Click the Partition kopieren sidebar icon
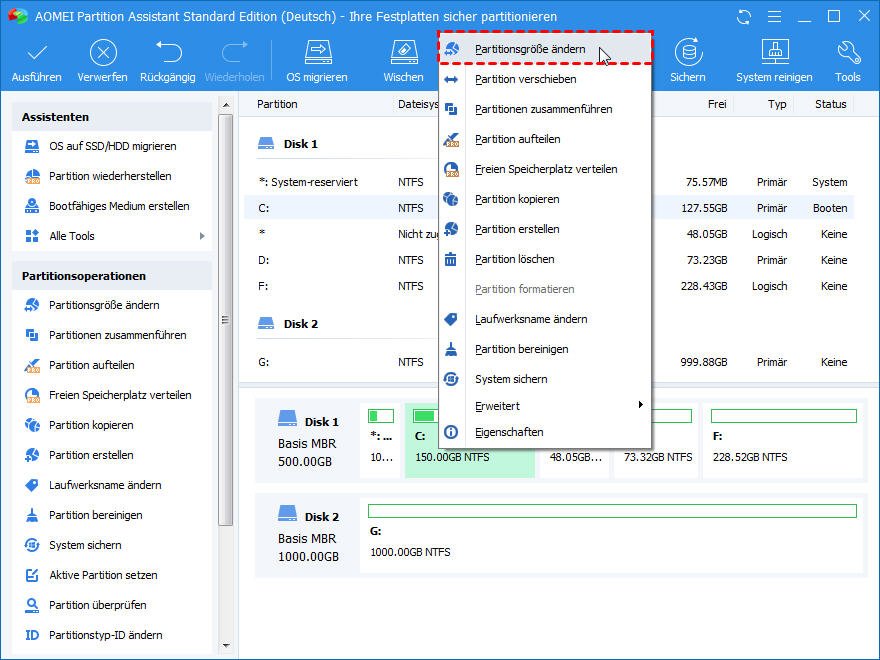Screen dimensions: 880x660 coord(32,425)
